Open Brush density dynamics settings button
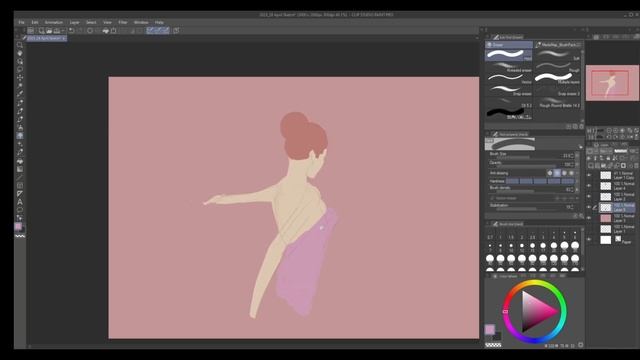This screenshot has height=360, width=640. pyautogui.click(x=577, y=190)
